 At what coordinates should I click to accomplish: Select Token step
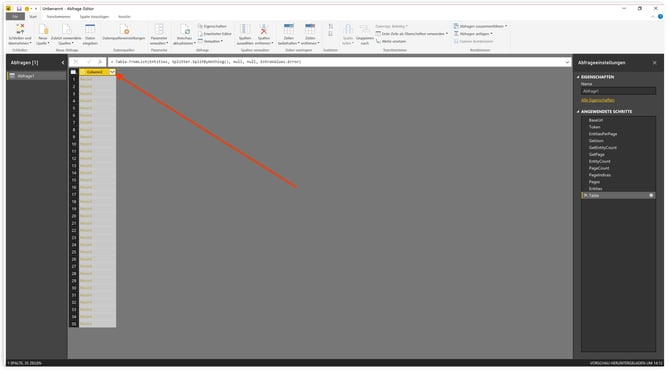click(618, 127)
